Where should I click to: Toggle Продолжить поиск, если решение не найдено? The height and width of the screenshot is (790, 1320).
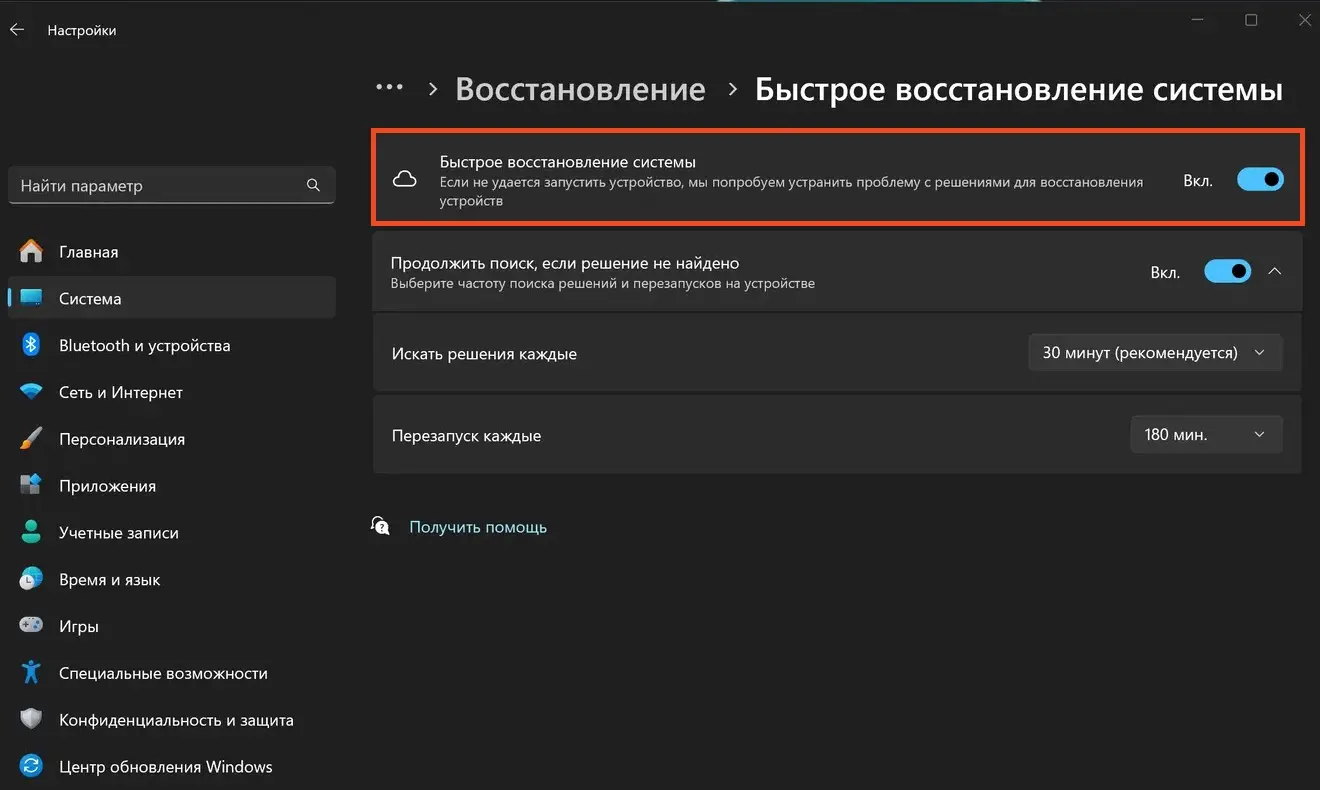click(x=1227, y=272)
